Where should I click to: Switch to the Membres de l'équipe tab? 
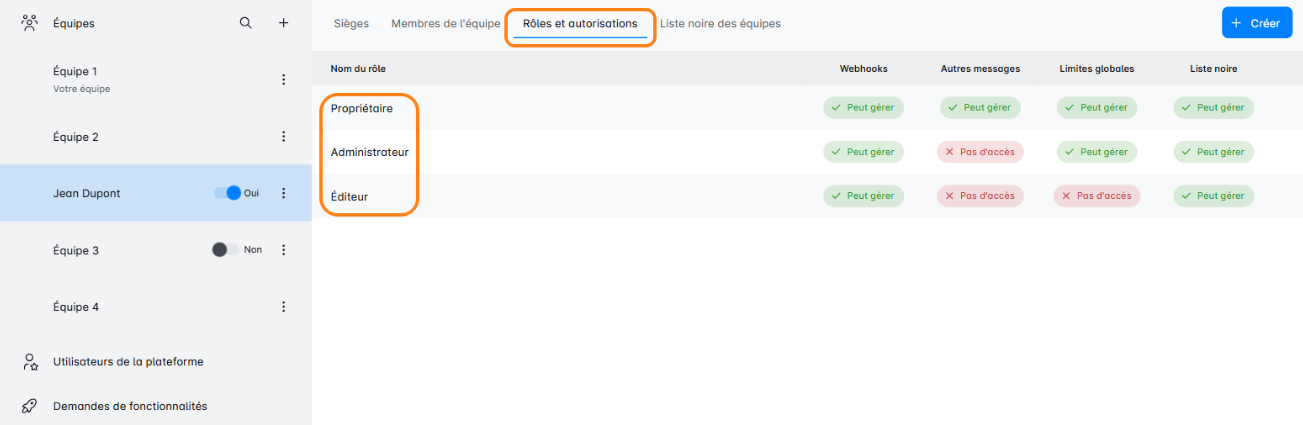click(445, 23)
